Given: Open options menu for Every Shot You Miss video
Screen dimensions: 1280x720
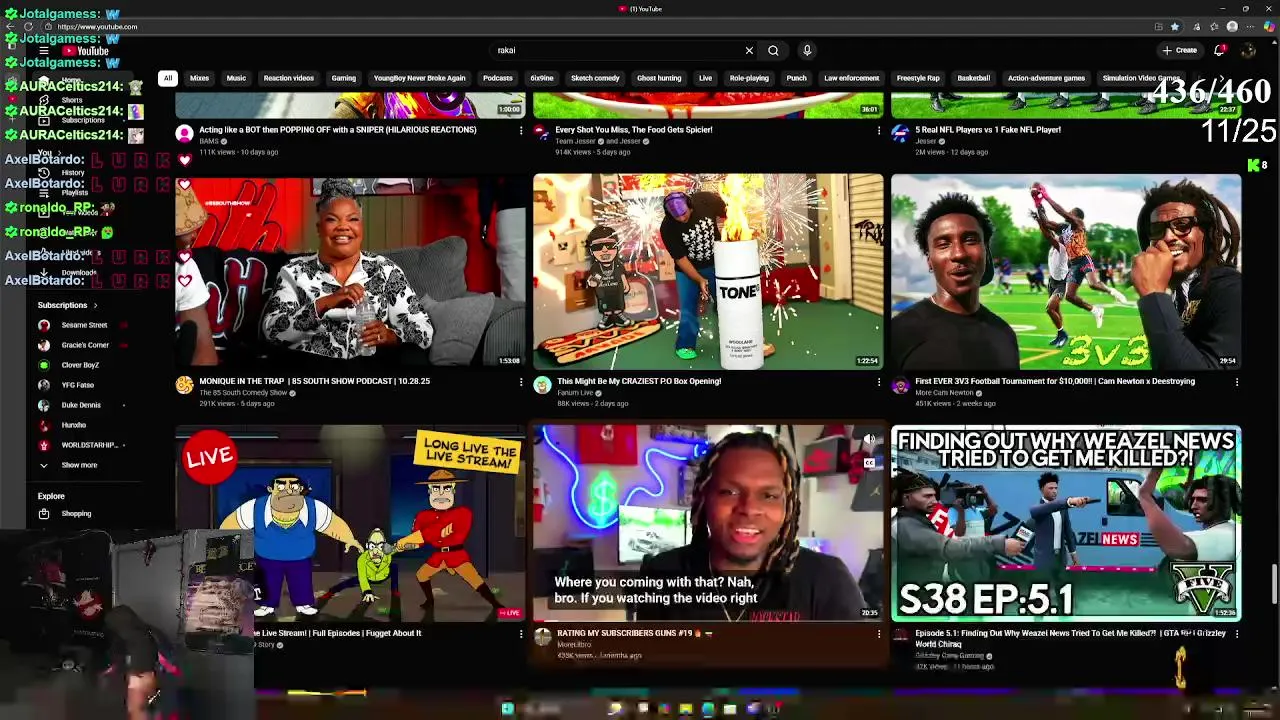Looking at the screenshot, I should click(879, 130).
